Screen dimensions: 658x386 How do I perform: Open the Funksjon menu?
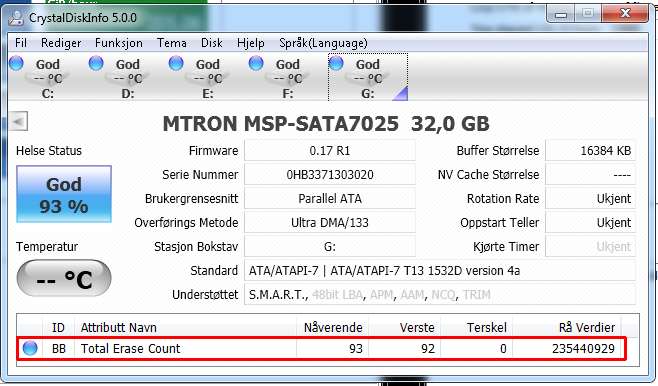click(119, 43)
